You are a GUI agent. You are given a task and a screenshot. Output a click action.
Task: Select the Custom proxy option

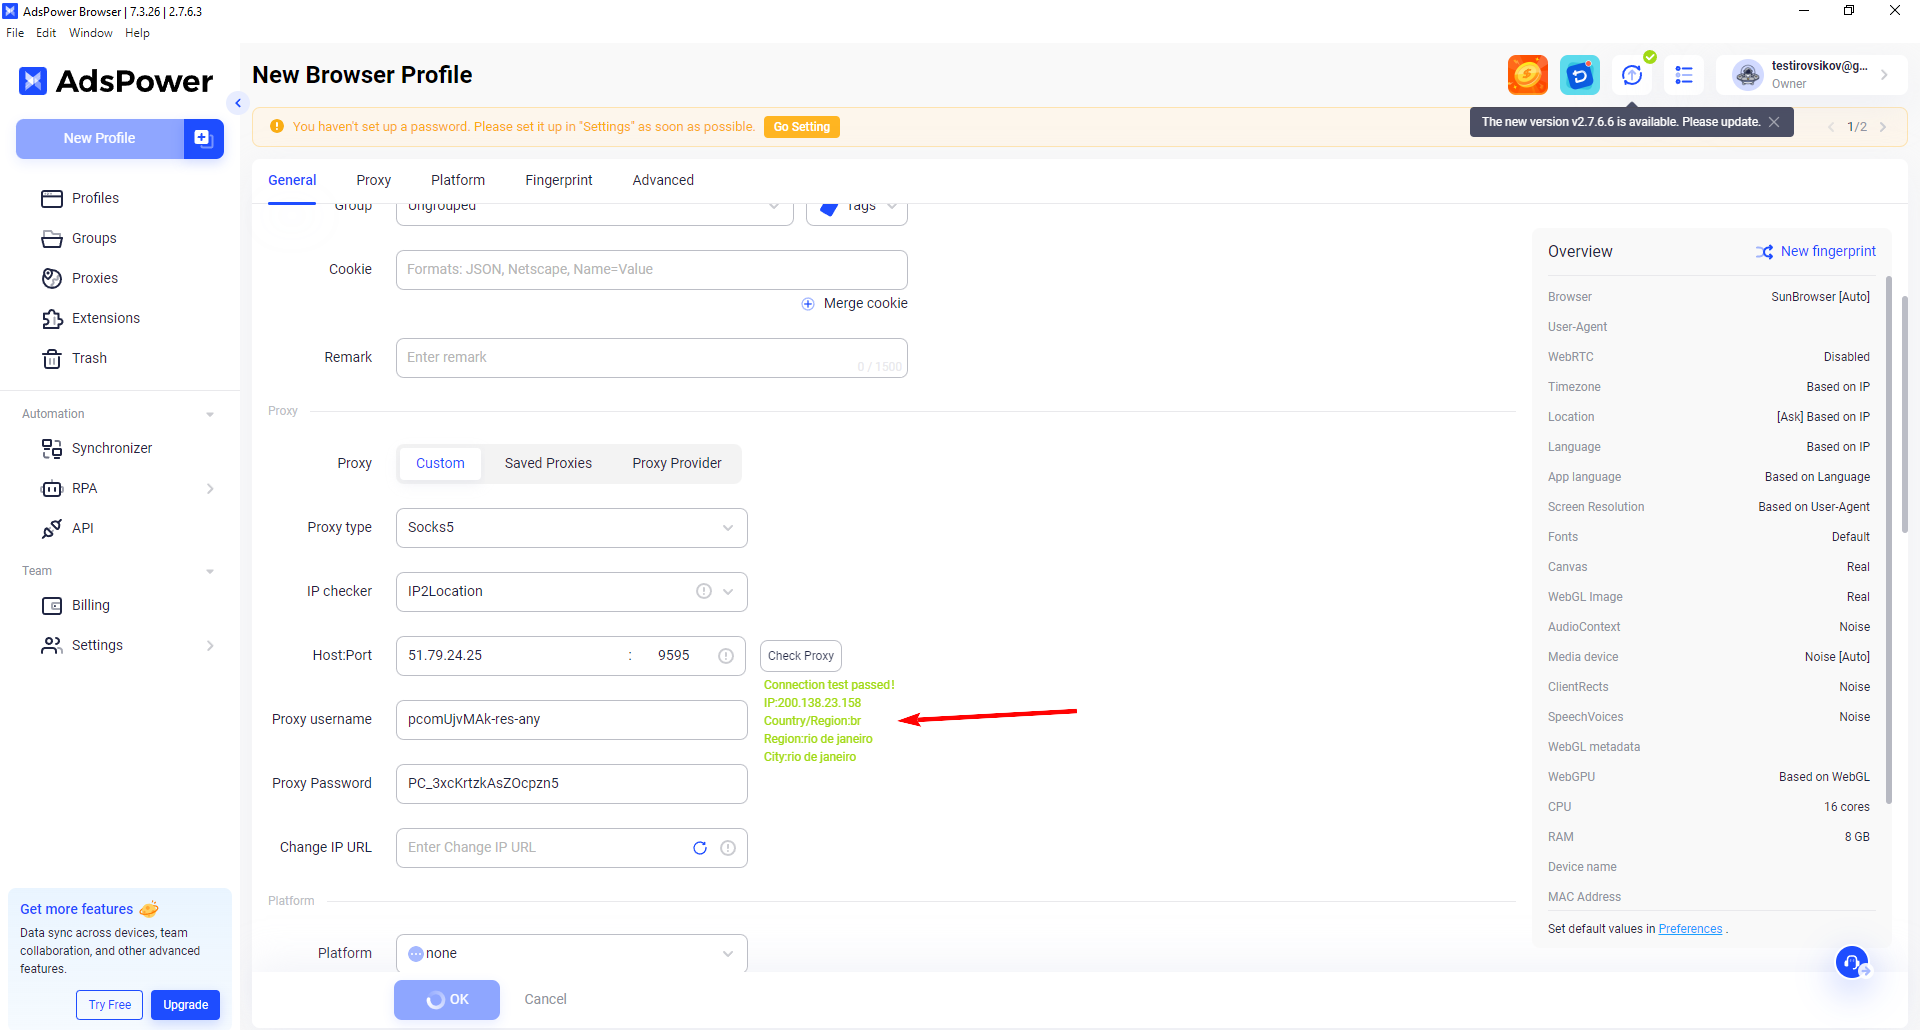(440, 463)
